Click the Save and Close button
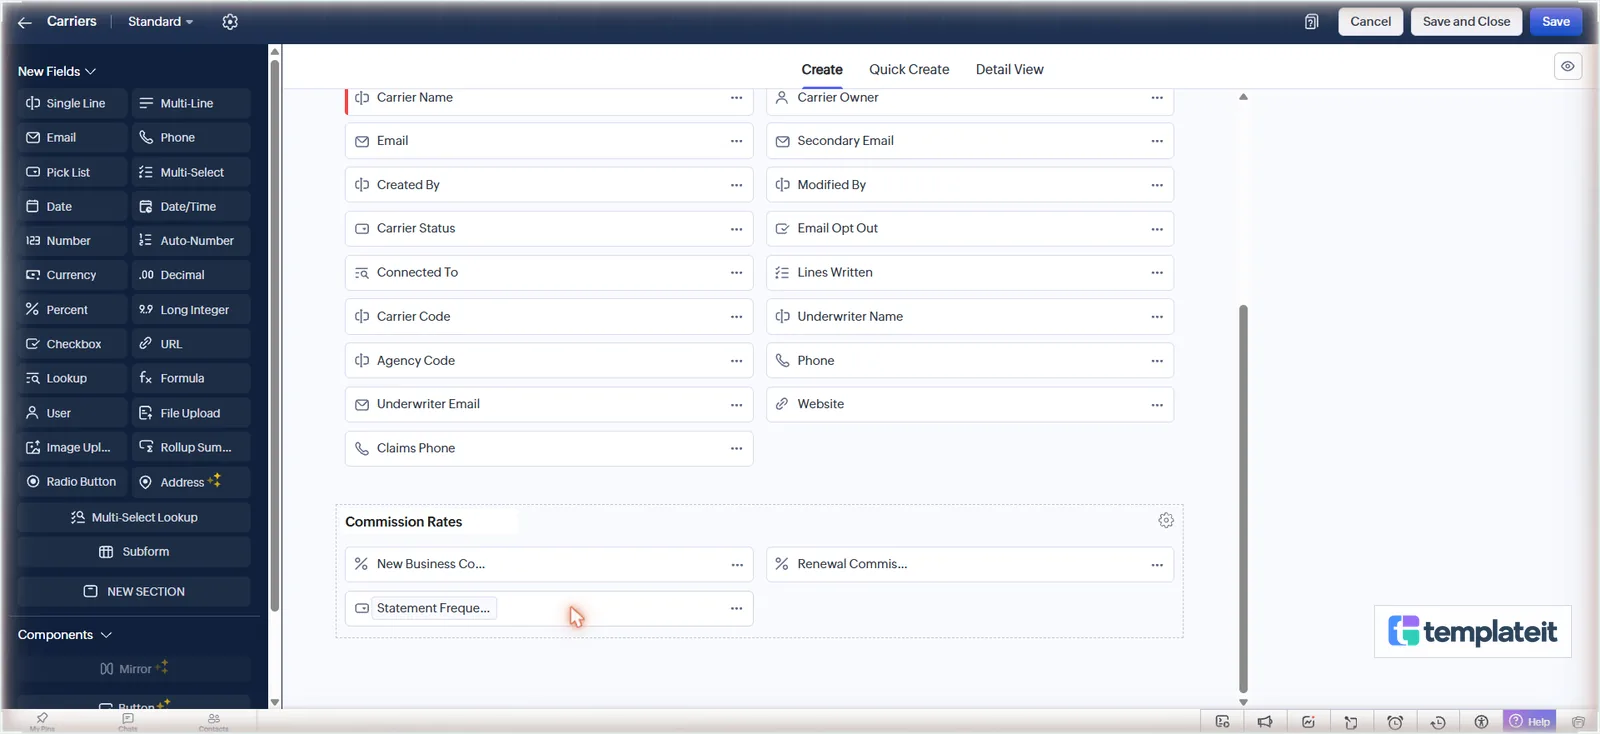1600x734 pixels. (x=1466, y=22)
